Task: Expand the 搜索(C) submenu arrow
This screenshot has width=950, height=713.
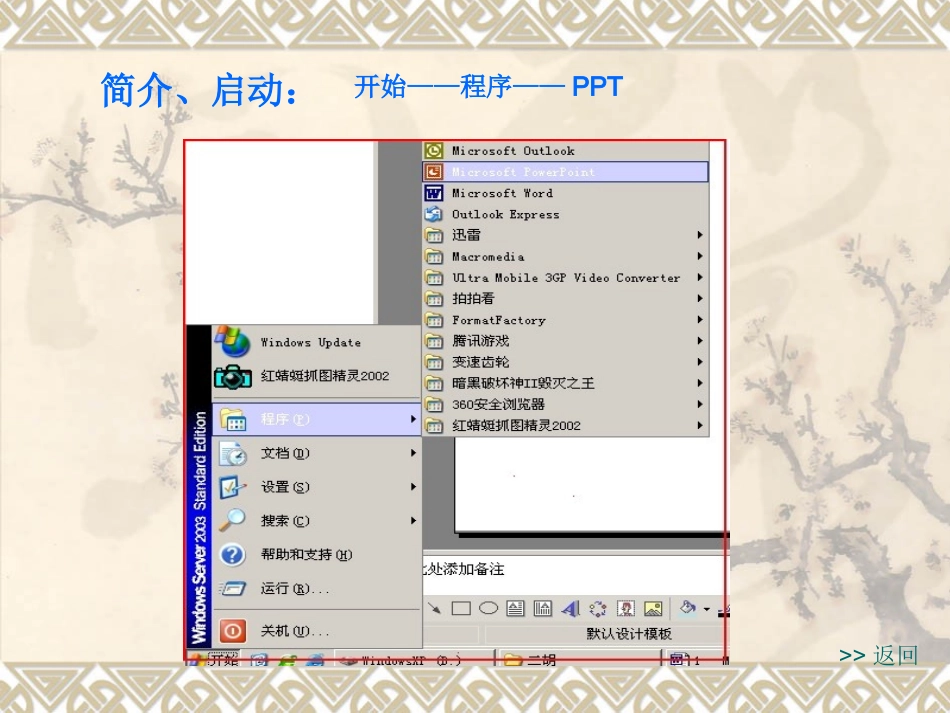Action: 413,521
